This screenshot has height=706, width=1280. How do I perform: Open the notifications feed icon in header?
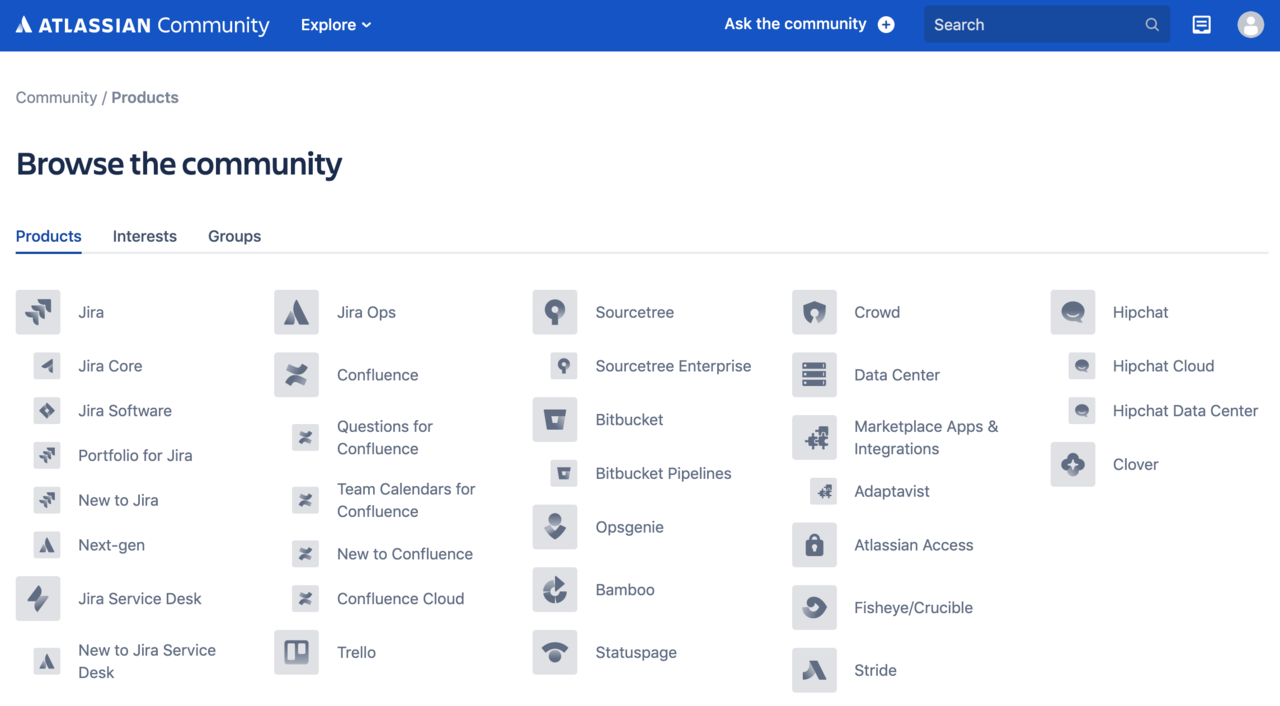click(x=1201, y=25)
